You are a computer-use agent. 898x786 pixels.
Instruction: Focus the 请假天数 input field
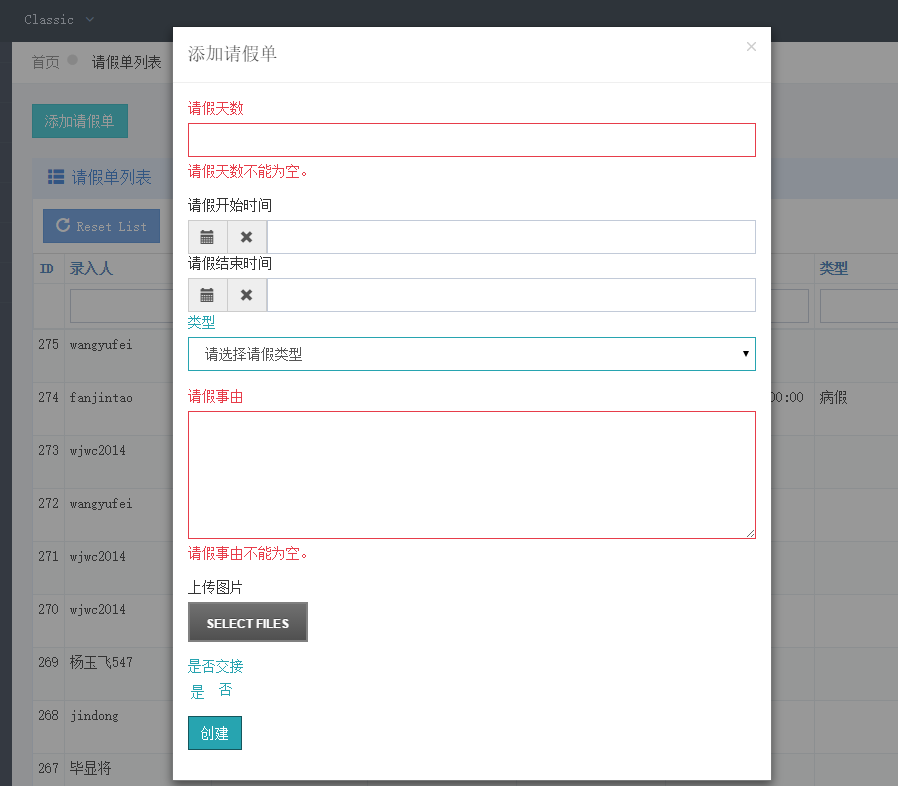pos(471,140)
